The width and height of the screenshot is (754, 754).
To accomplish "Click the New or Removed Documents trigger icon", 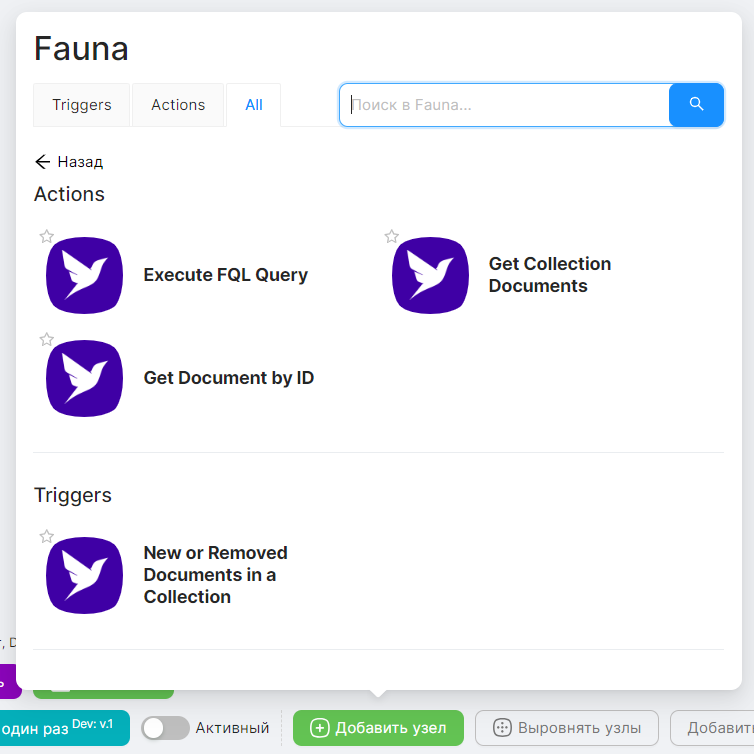I will click(x=84, y=575).
